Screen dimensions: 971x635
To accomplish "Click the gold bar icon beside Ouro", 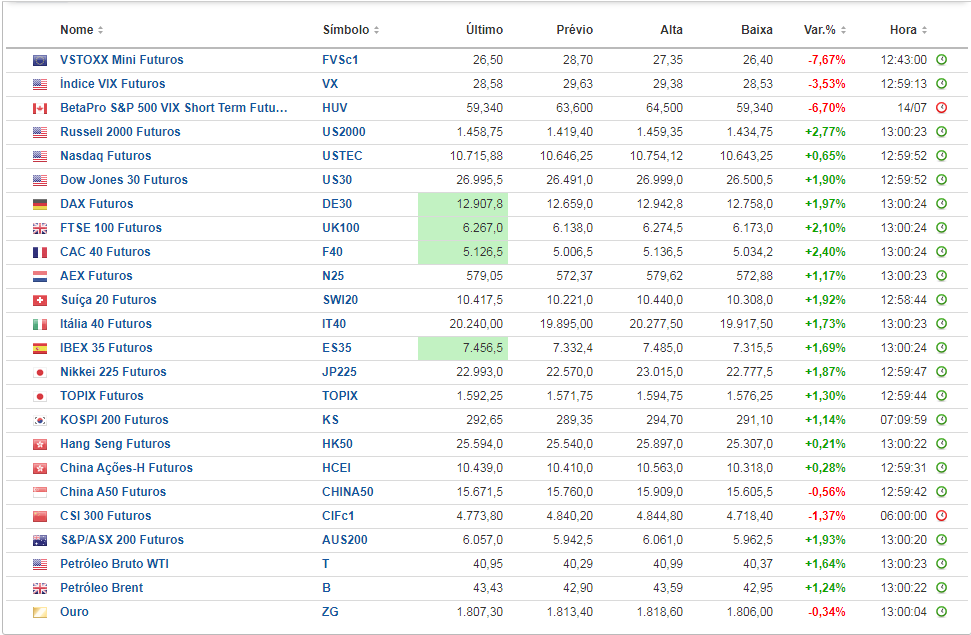I will pyautogui.click(x=40, y=612).
